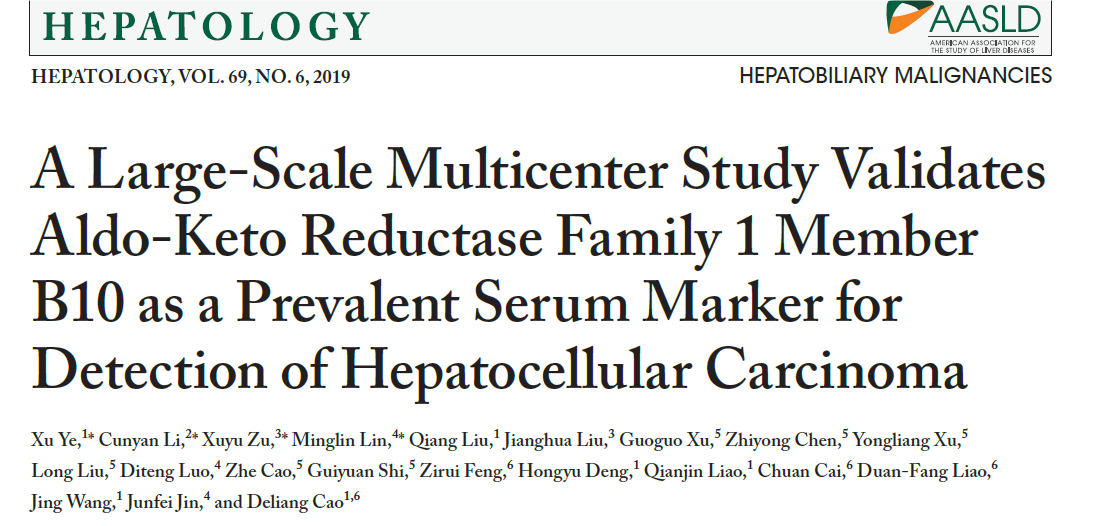Click the AASLD logo
Image resolution: width=1108 pixels, height=526 pixels.
(x=964, y=20)
